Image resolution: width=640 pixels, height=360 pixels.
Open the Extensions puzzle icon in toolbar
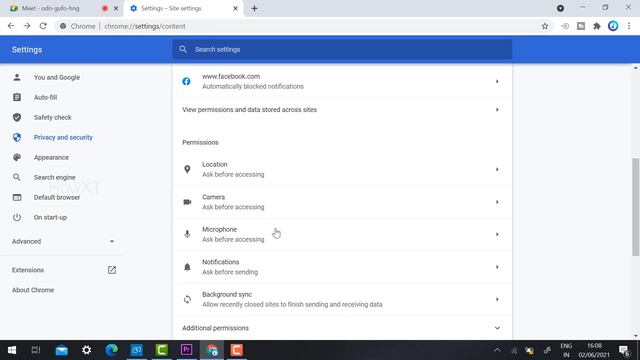pyautogui.click(x=597, y=26)
